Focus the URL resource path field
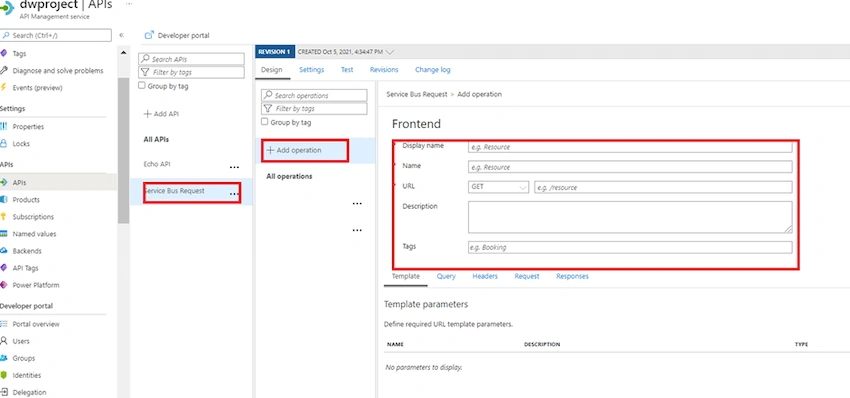Viewport: 850px width, 398px height. [x=663, y=187]
